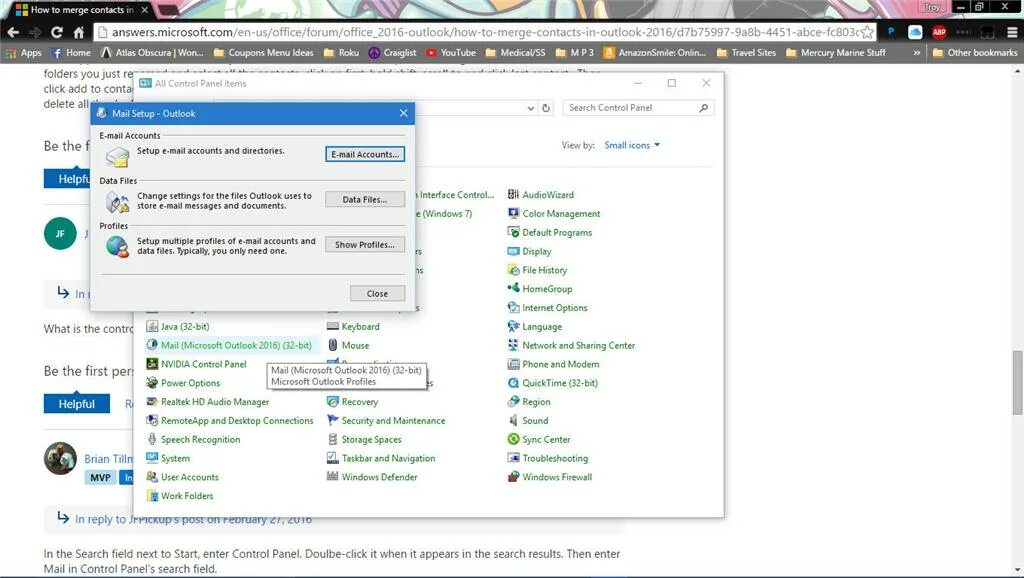Image resolution: width=1024 pixels, height=578 pixels.
Task: Open Show Profiles in Mail Setup
Action: pos(365,244)
